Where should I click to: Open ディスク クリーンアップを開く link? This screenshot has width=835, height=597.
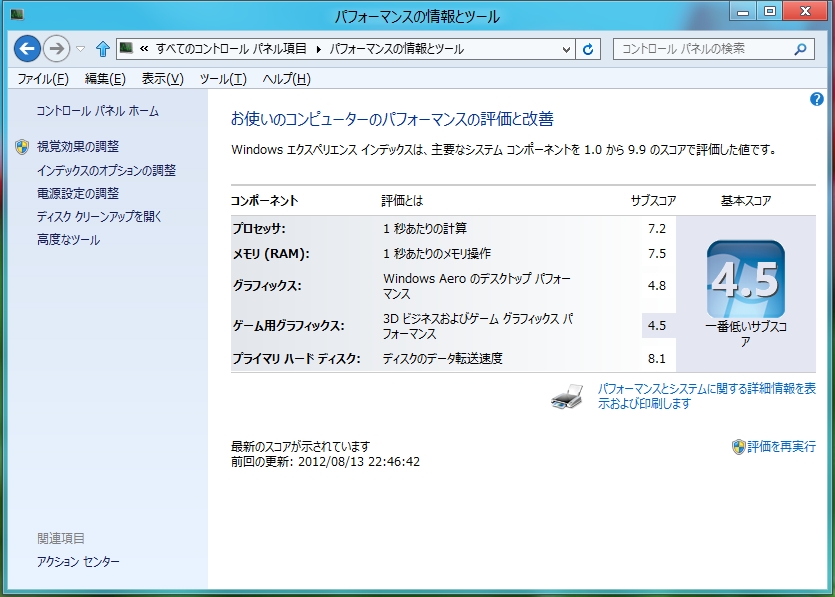point(99,216)
